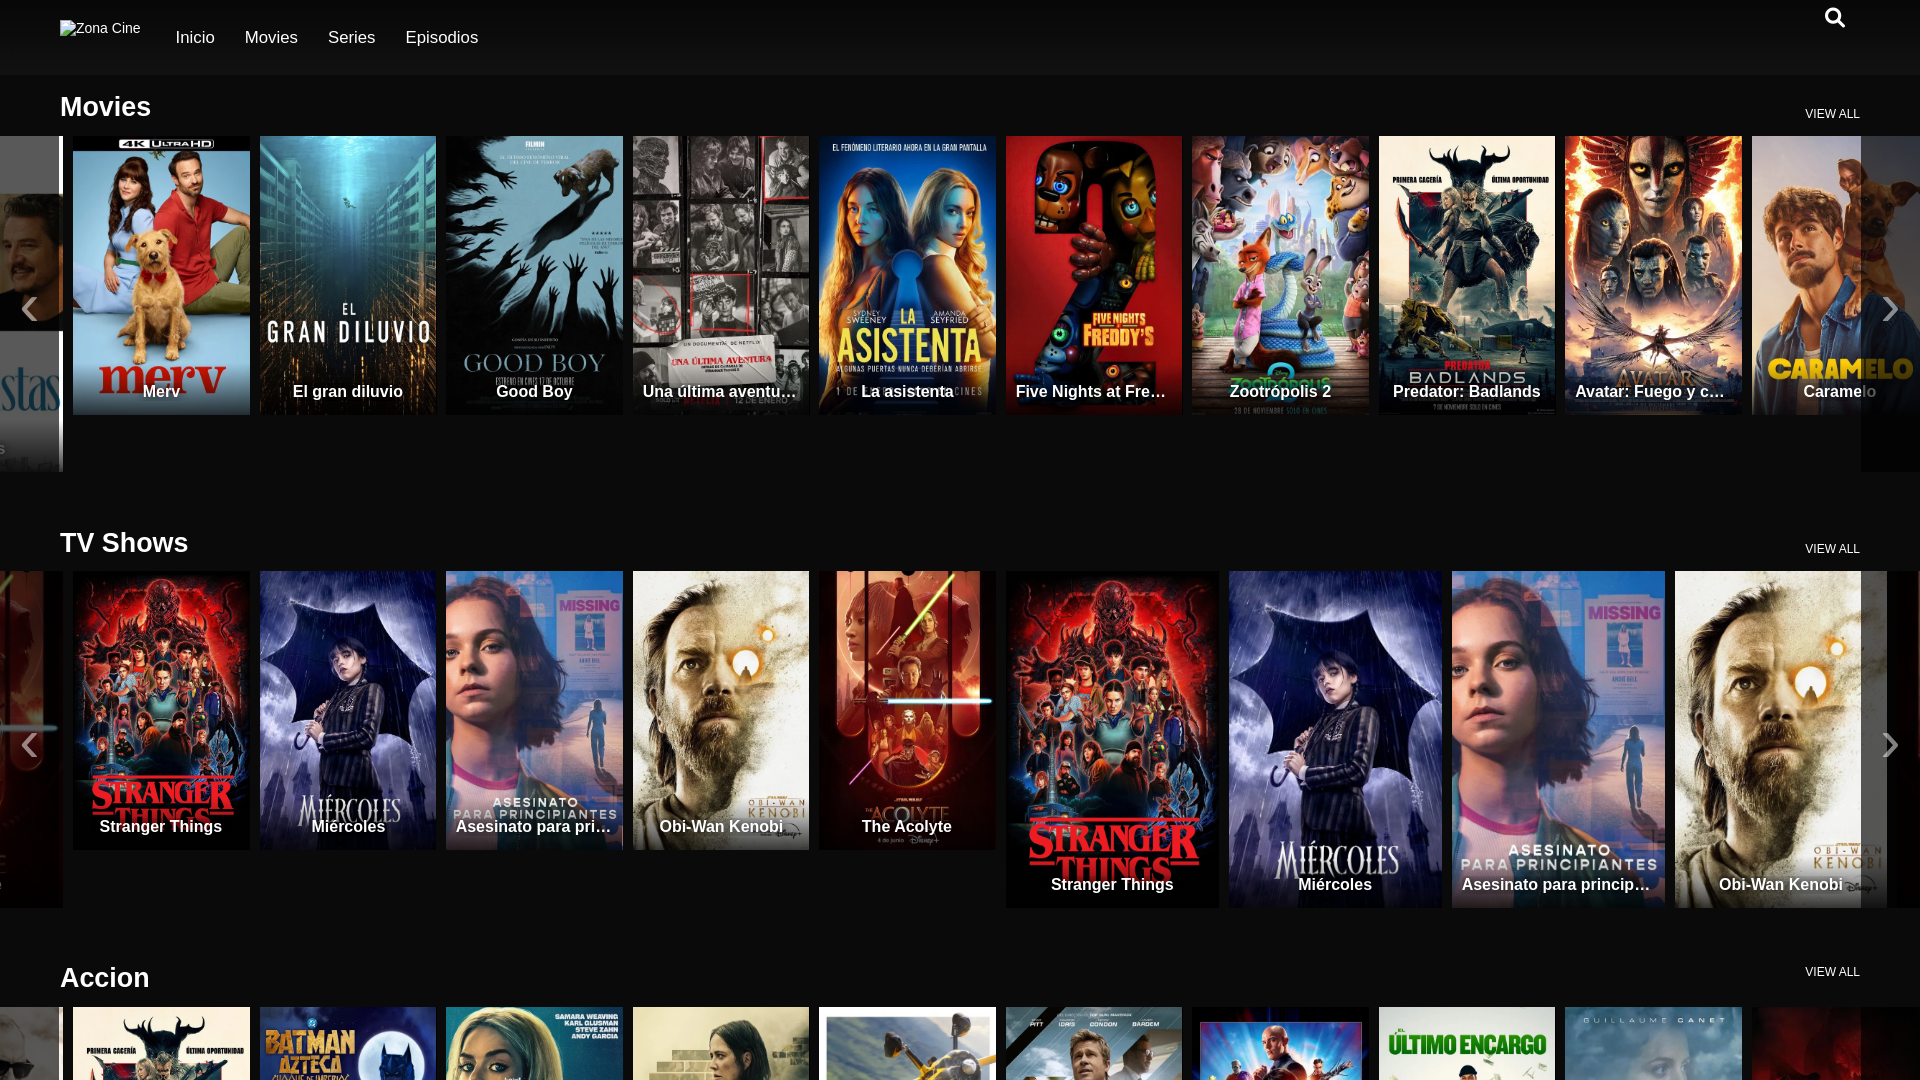Image resolution: width=1920 pixels, height=1080 pixels.
Task: View all TV Shows listings
Action: pos(1831,549)
